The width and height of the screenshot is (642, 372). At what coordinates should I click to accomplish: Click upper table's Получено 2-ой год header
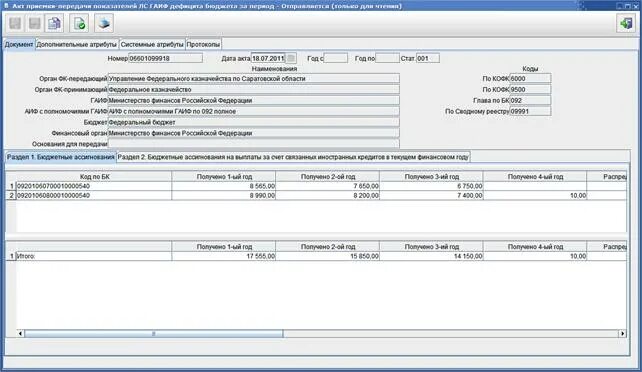click(x=328, y=177)
